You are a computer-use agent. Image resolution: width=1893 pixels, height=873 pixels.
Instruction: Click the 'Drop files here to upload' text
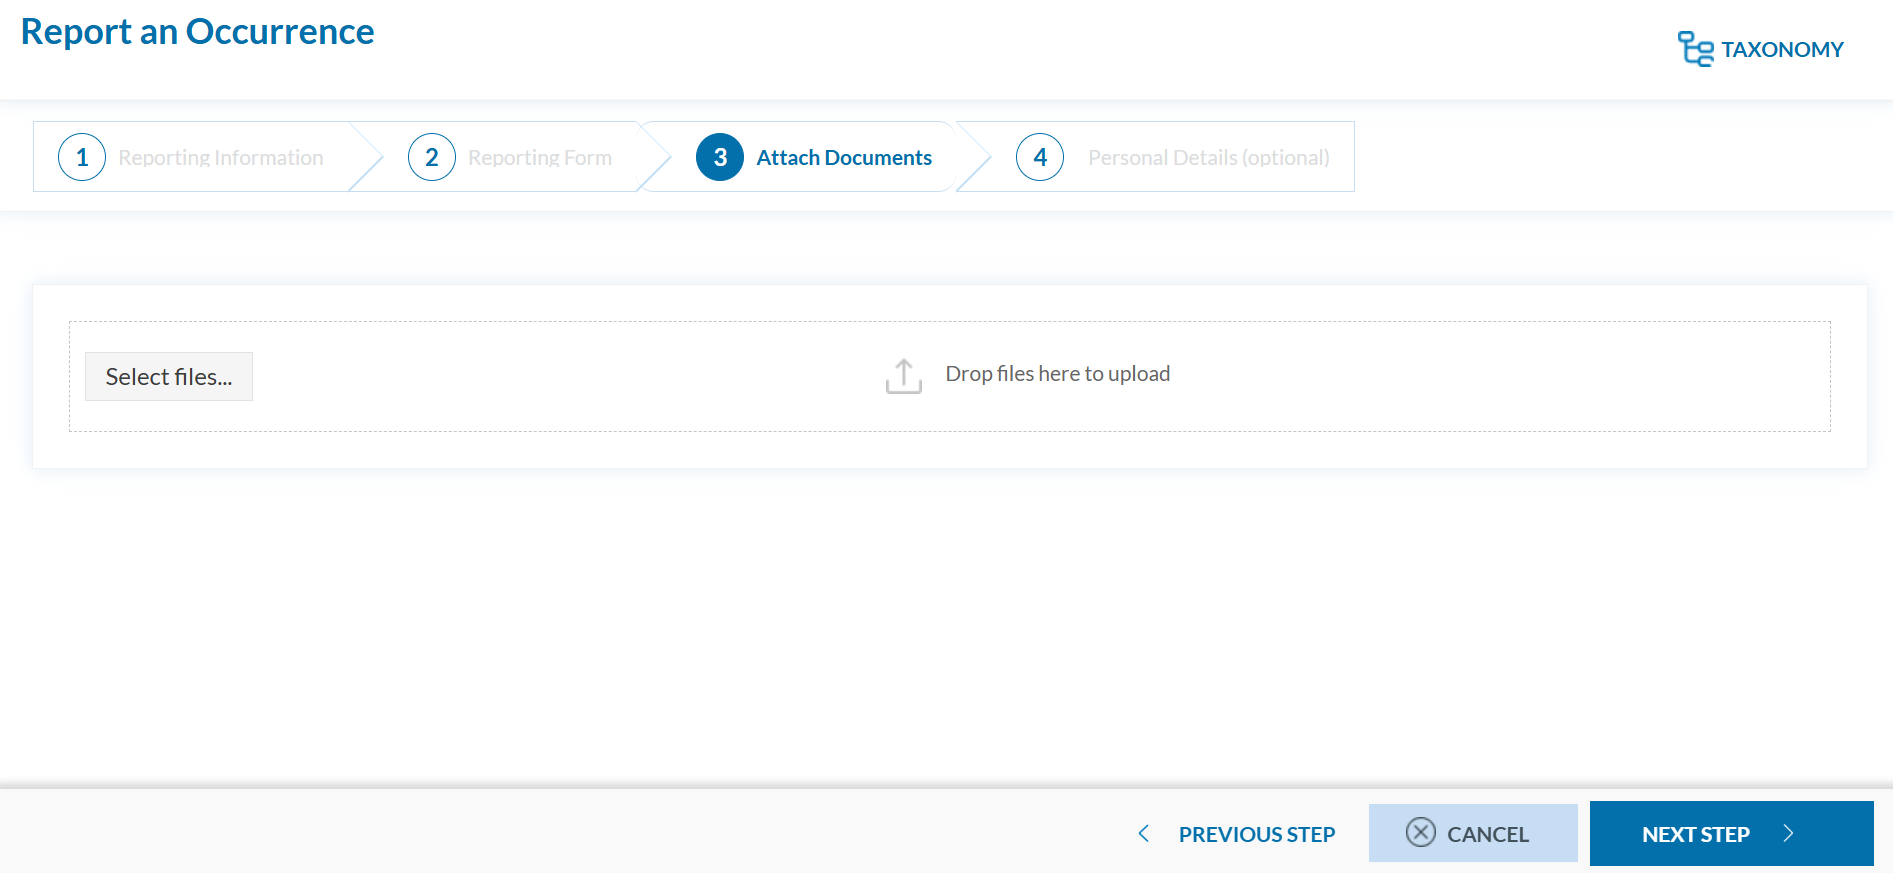[1058, 374]
